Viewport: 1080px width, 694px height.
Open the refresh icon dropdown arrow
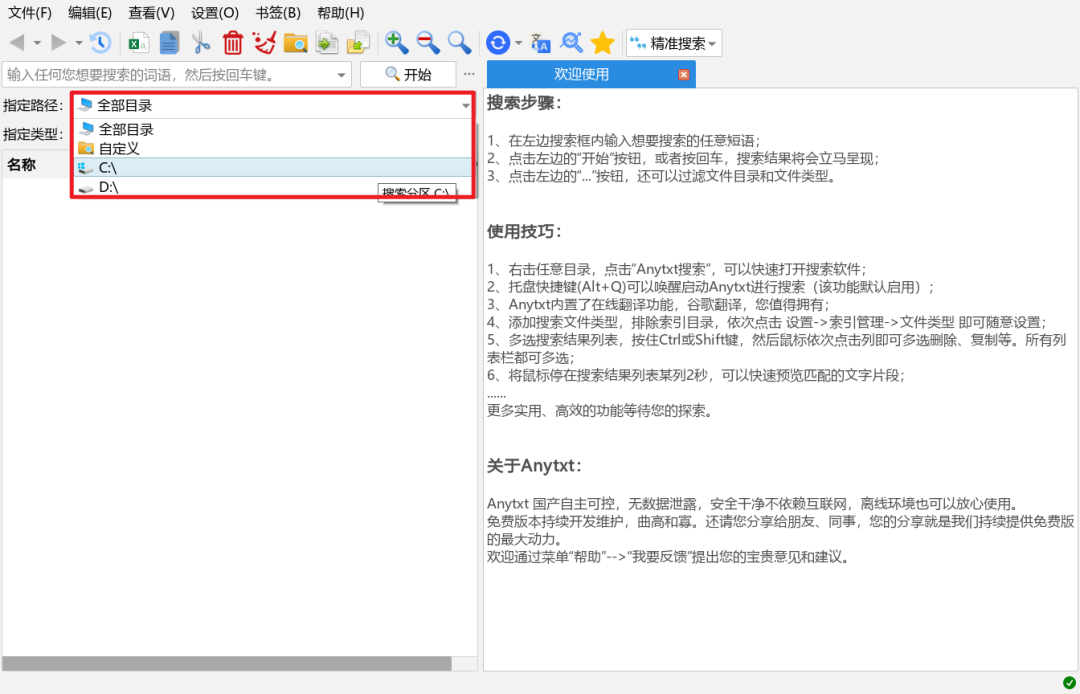click(x=518, y=43)
